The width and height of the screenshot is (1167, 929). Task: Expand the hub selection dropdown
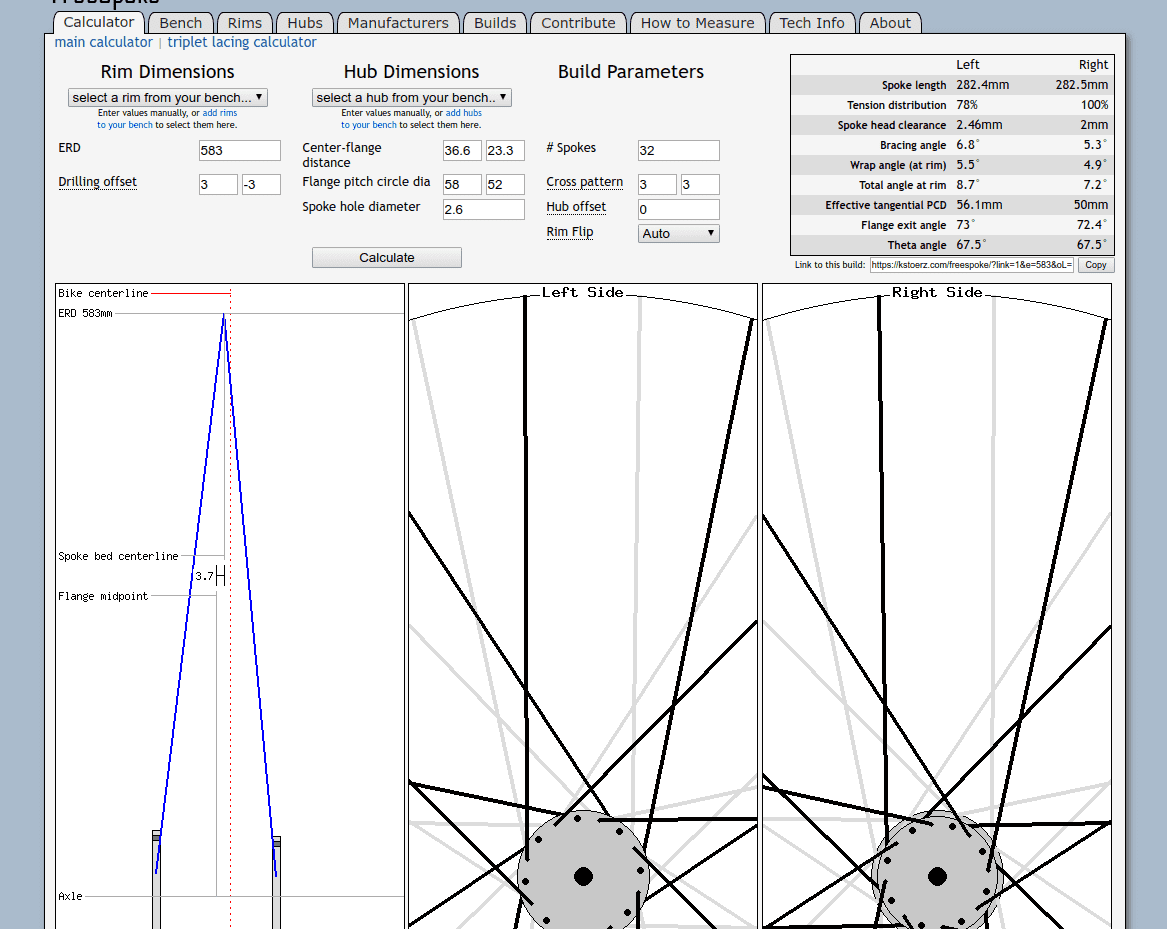pyautogui.click(x=411, y=98)
